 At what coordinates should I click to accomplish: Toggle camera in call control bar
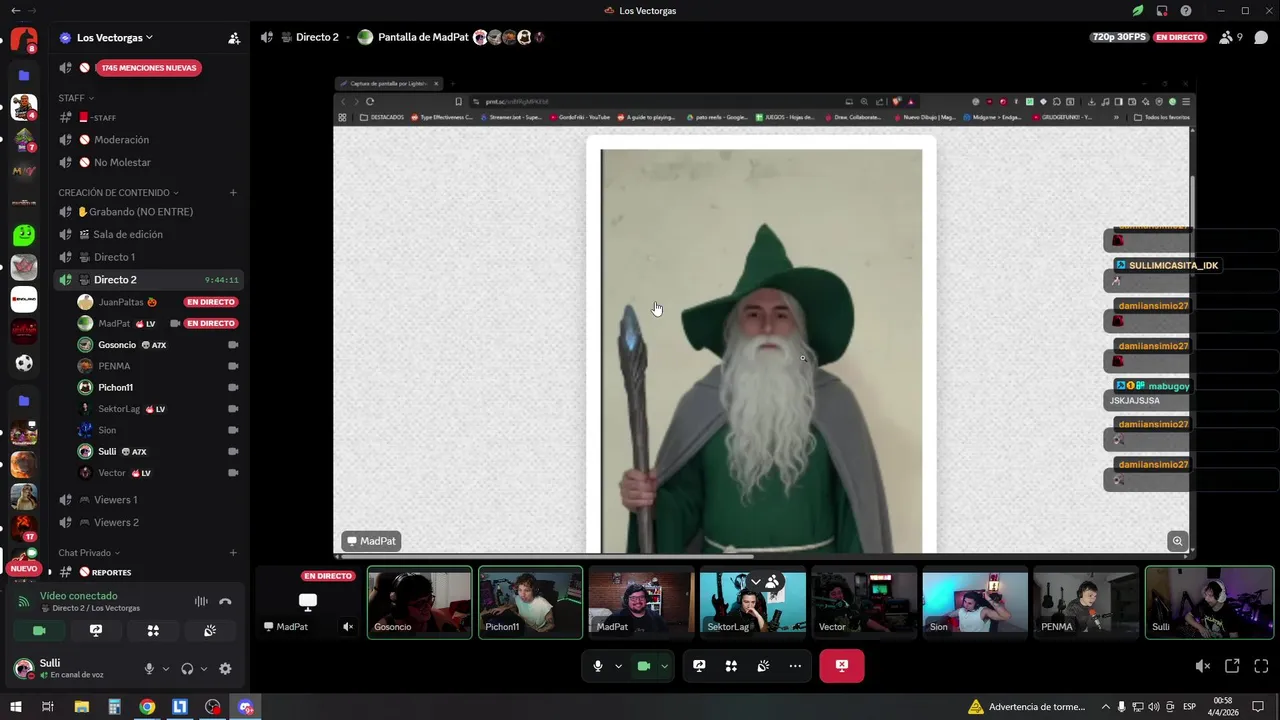[x=644, y=666]
